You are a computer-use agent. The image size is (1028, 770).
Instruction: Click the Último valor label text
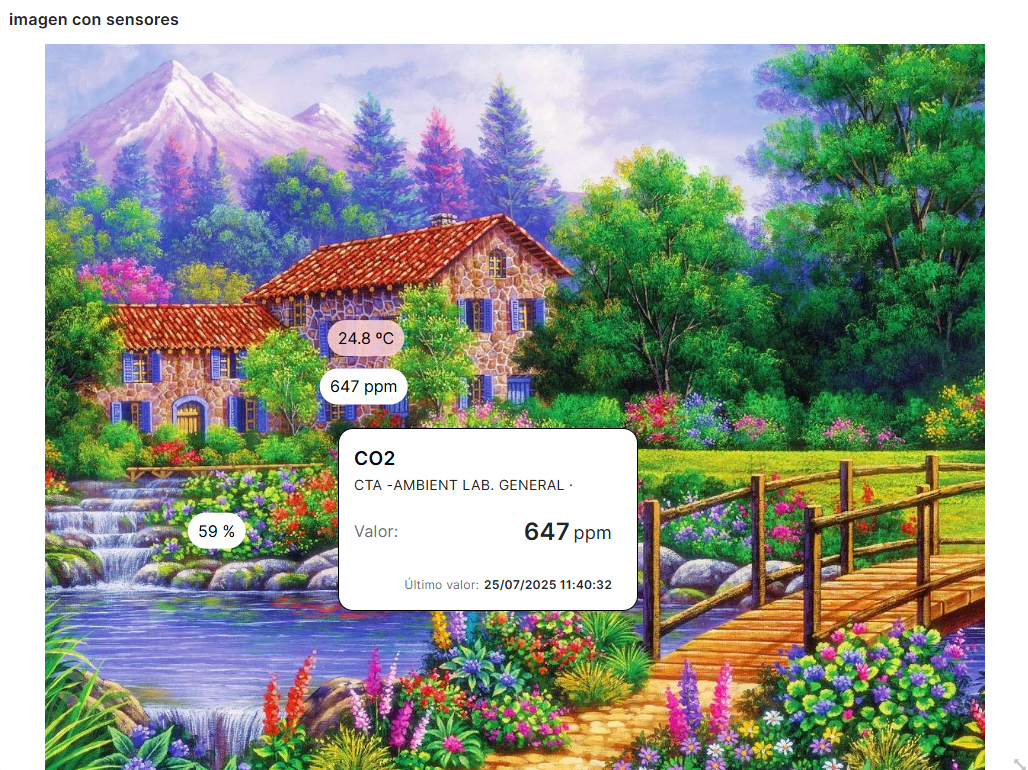[x=441, y=584]
